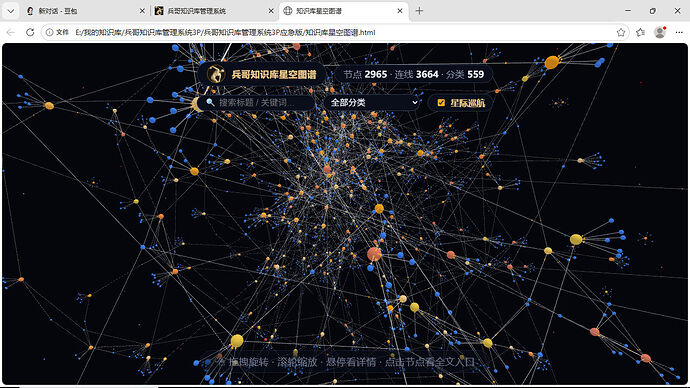
Task: Click the 星际巡航 label
Action: 467,103
